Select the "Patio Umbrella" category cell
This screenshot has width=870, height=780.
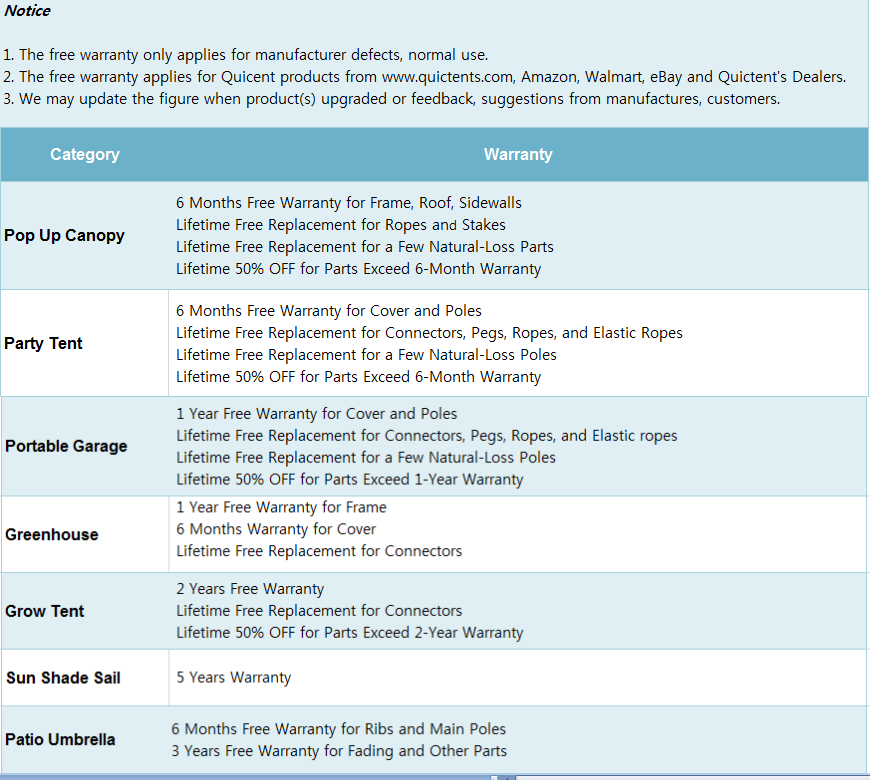click(x=84, y=740)
